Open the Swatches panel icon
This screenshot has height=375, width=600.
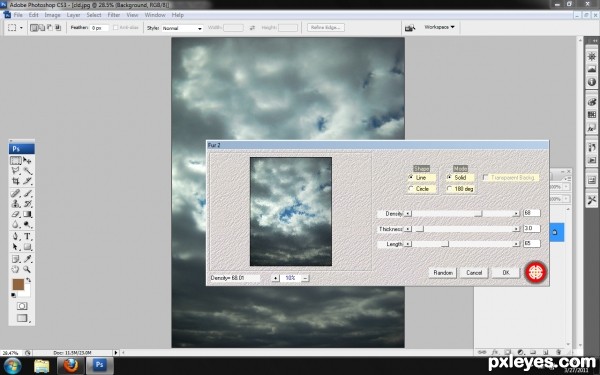click(x=592, y=114)
